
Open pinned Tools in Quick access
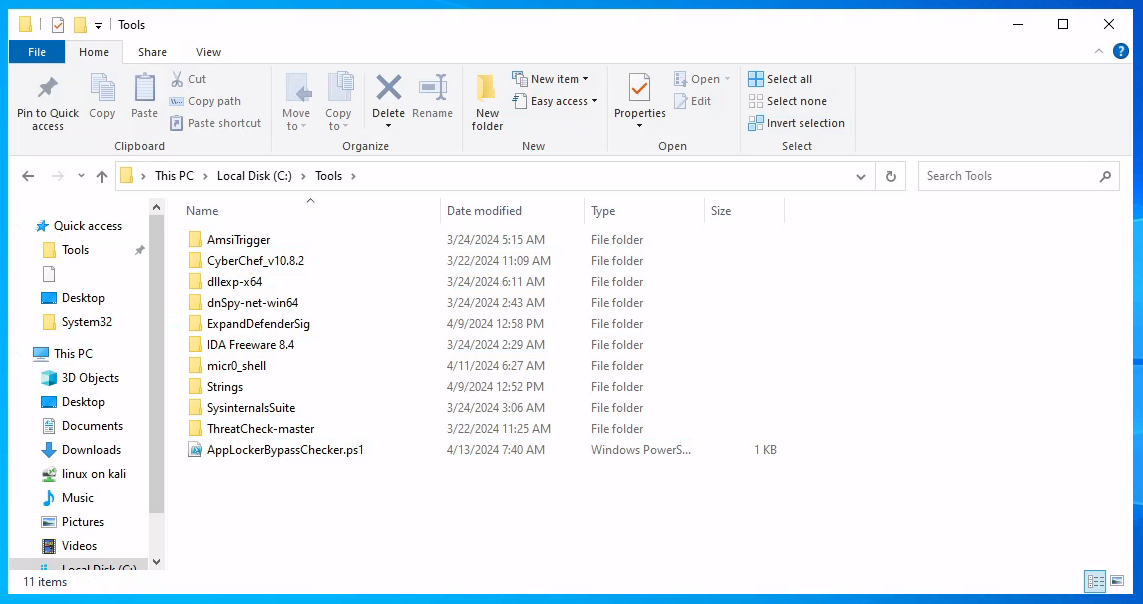[75, 250]
